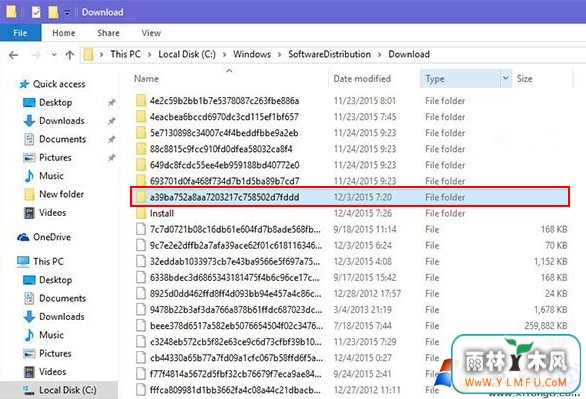Click pin icon beside Desktop
Screen dimensions: 586x399
coord(111,102)
